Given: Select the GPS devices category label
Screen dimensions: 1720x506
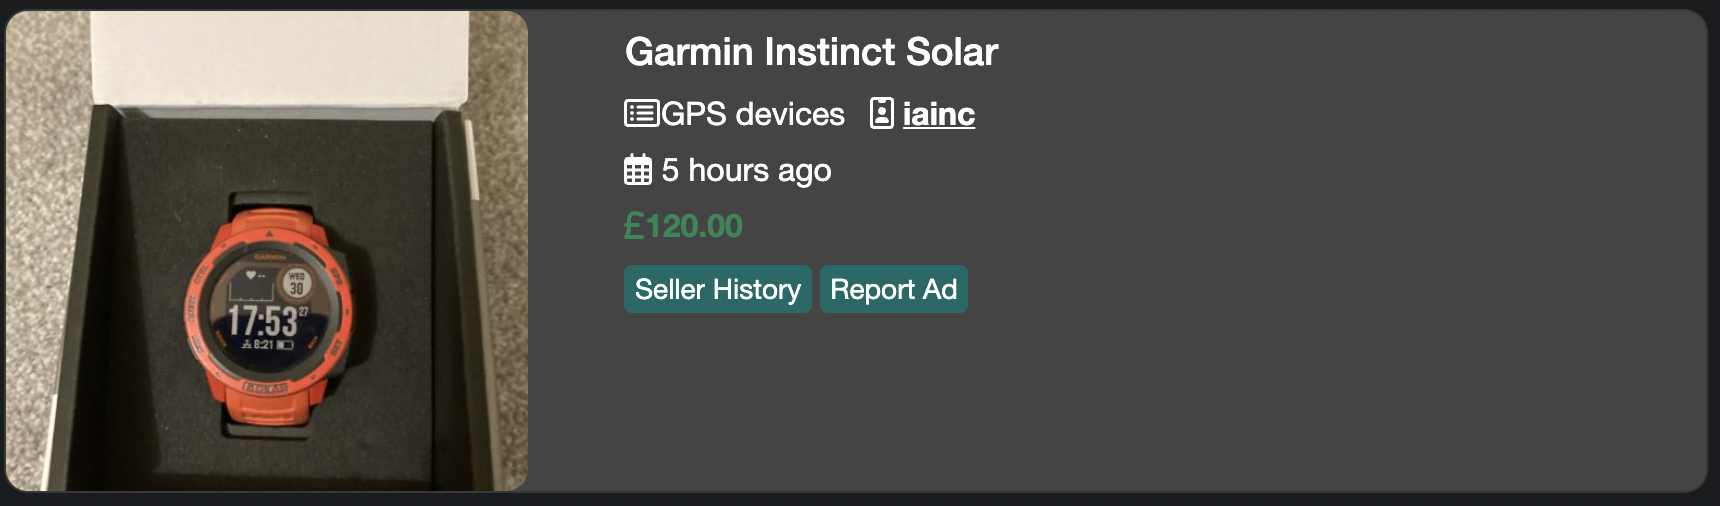Looking at the screenshot, I should tap(753, 114).
